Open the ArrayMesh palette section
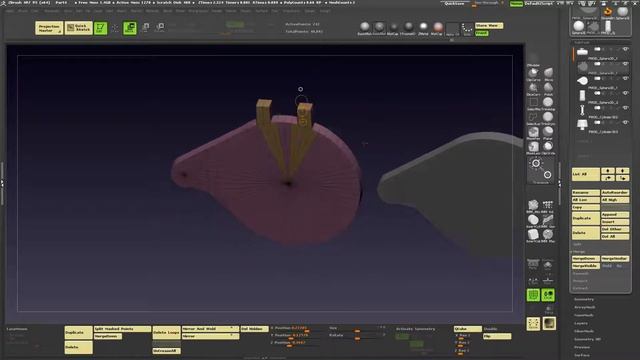The height and width of the screenshot is (360, 640). point(584,307)
